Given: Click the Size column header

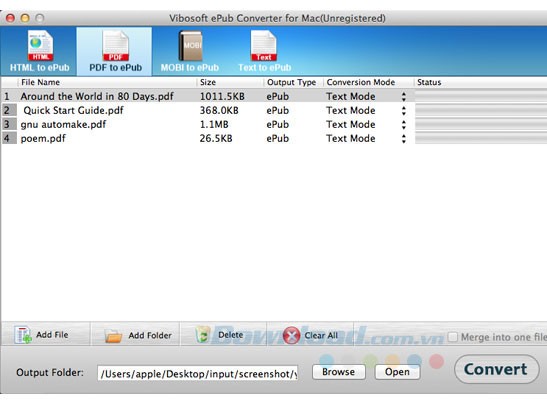Looking at the screenshot, I should coord(208,82).
